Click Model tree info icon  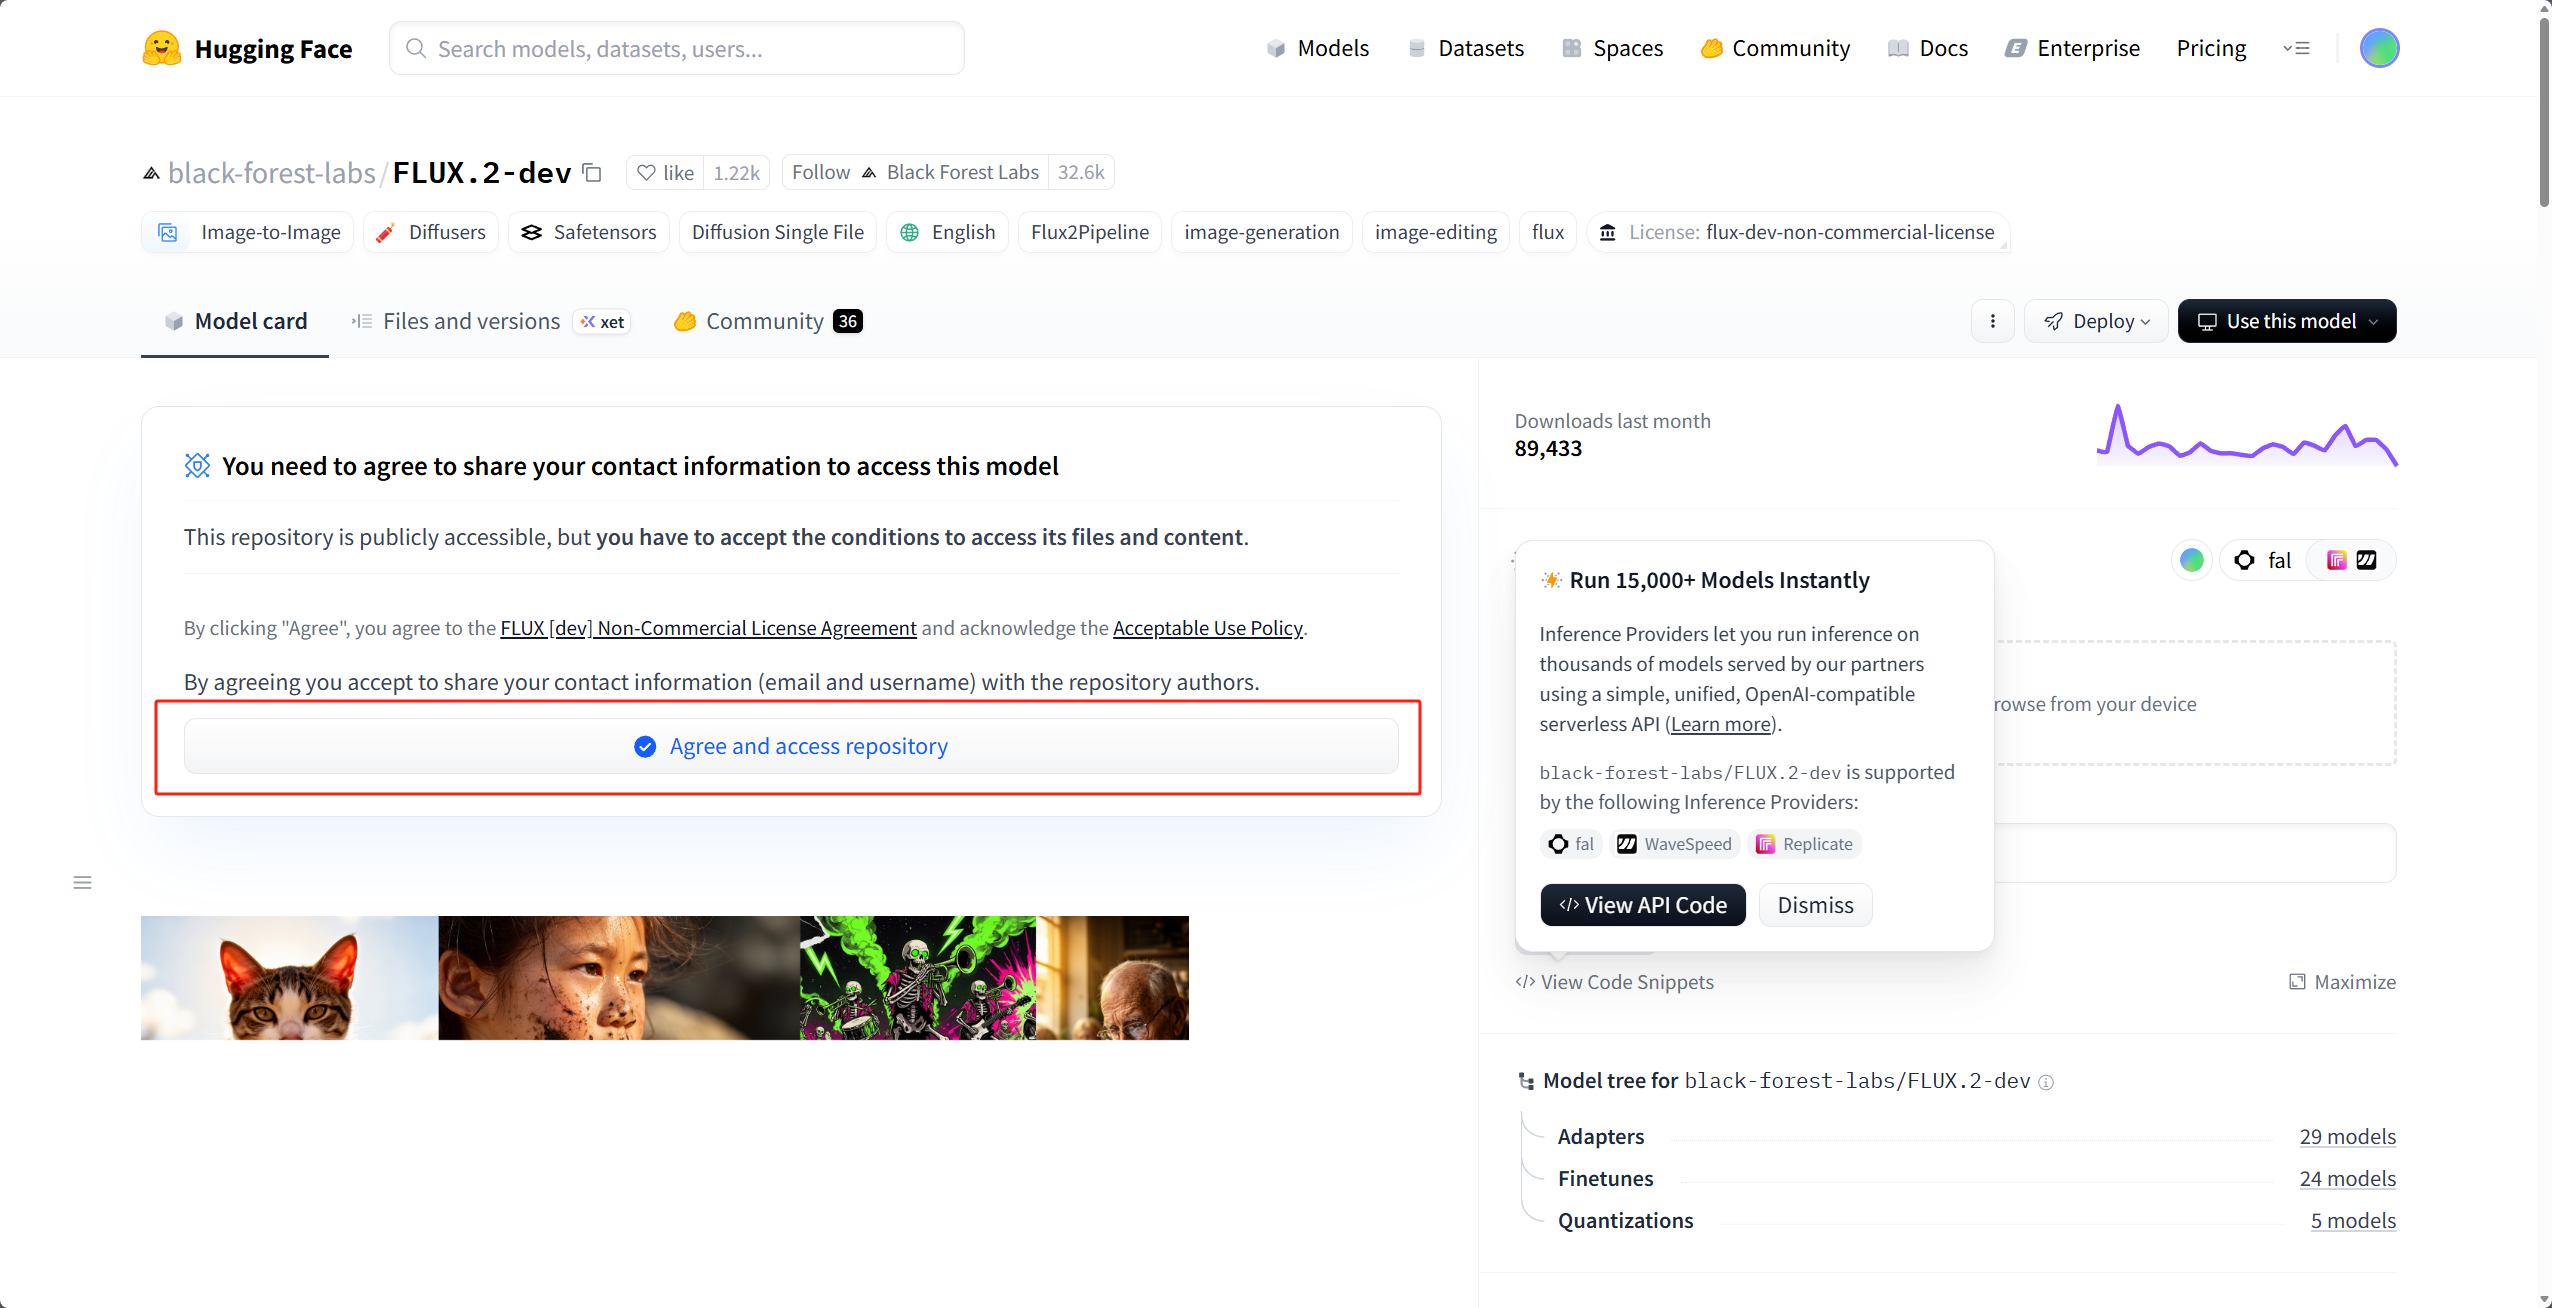[x=2046, y=1082]
